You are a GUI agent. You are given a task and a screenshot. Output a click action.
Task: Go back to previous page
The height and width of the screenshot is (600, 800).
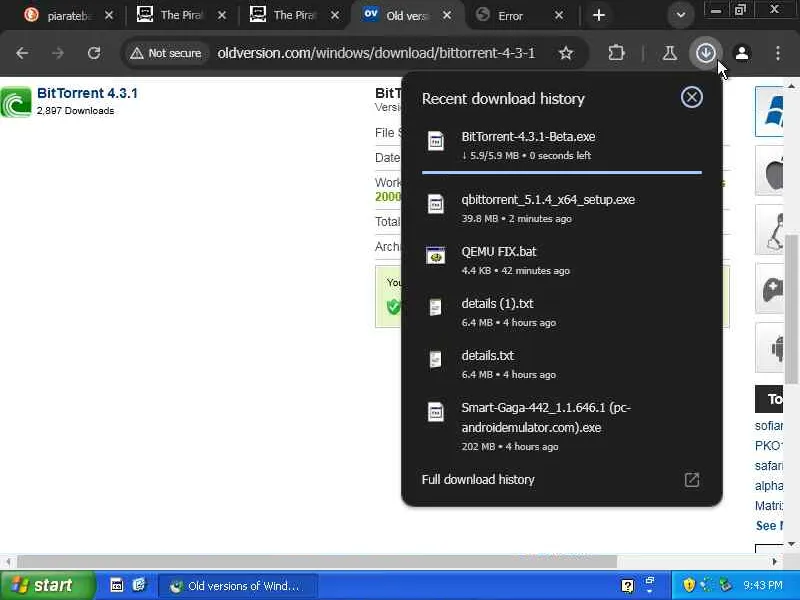[x=22, y=53]
